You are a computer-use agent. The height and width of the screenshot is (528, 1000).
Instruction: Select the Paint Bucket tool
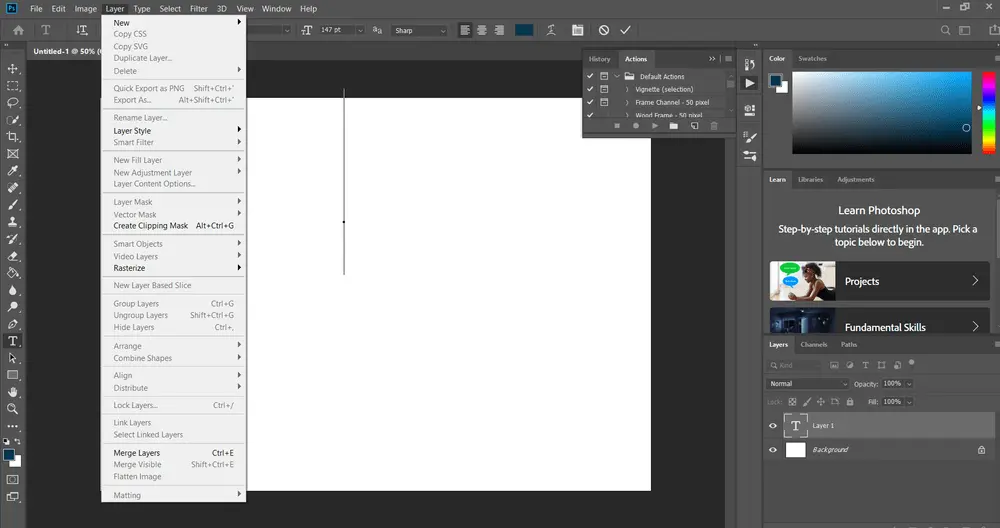click(13, 273)
